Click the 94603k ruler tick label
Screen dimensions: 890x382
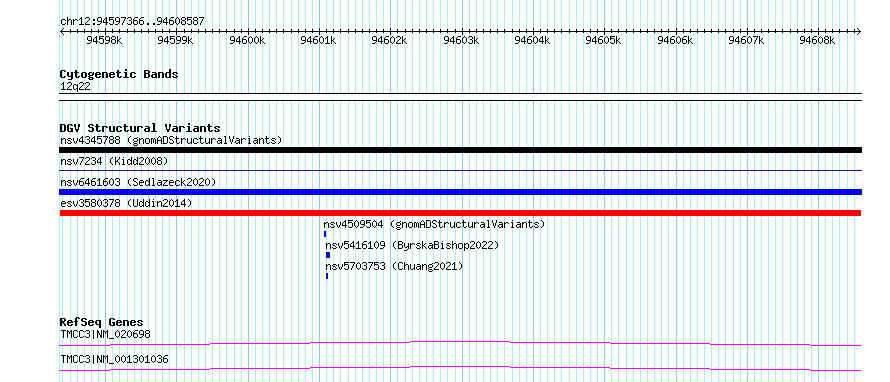[461, 40]
